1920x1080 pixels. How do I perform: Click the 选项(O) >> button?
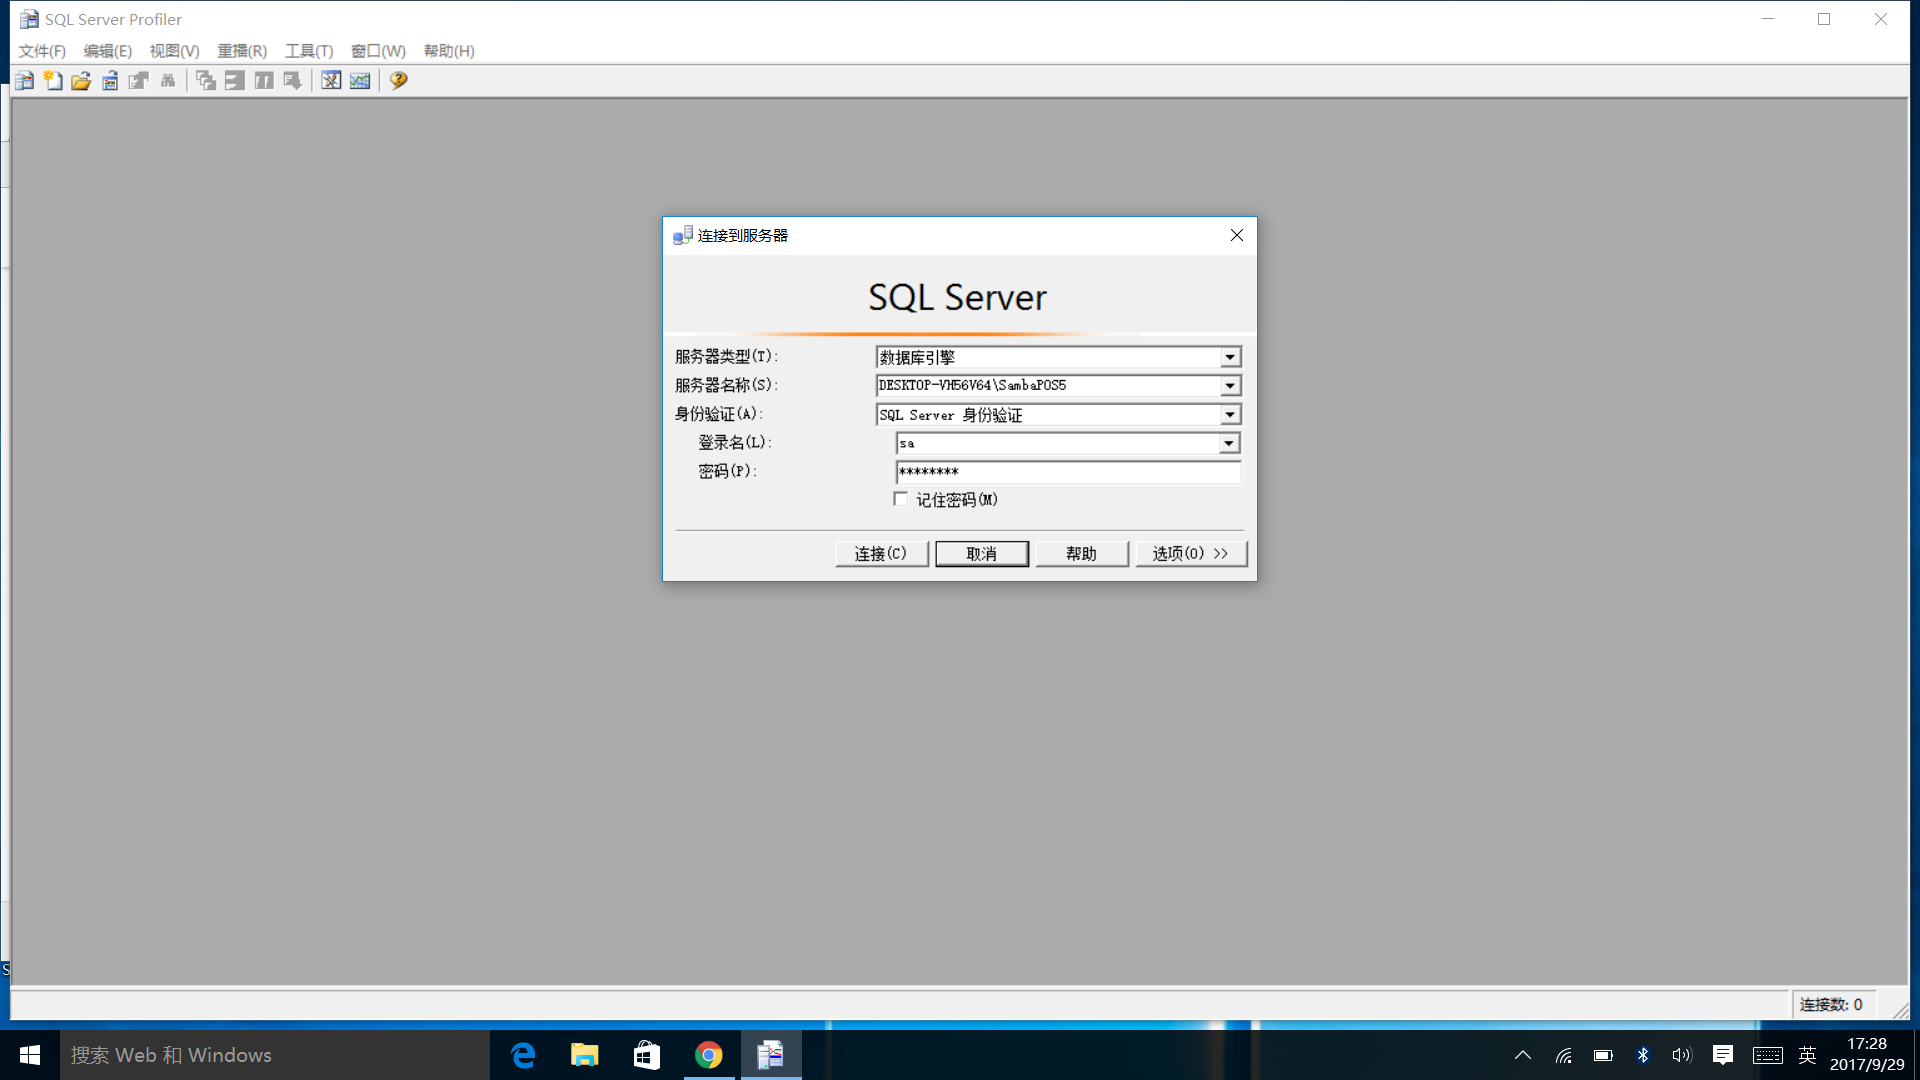click(x=1191, y=554)
